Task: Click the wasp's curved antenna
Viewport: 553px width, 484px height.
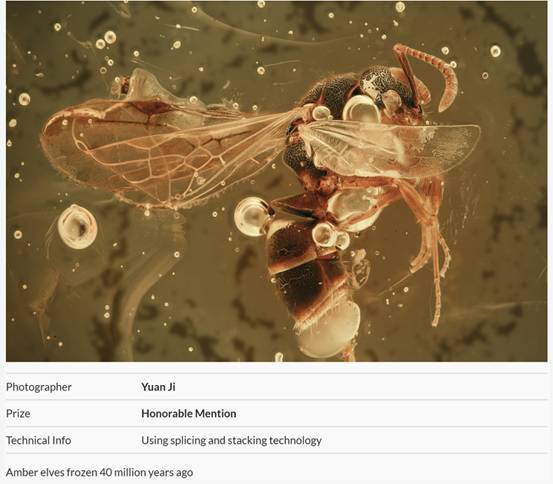Action: coord(429,74)
